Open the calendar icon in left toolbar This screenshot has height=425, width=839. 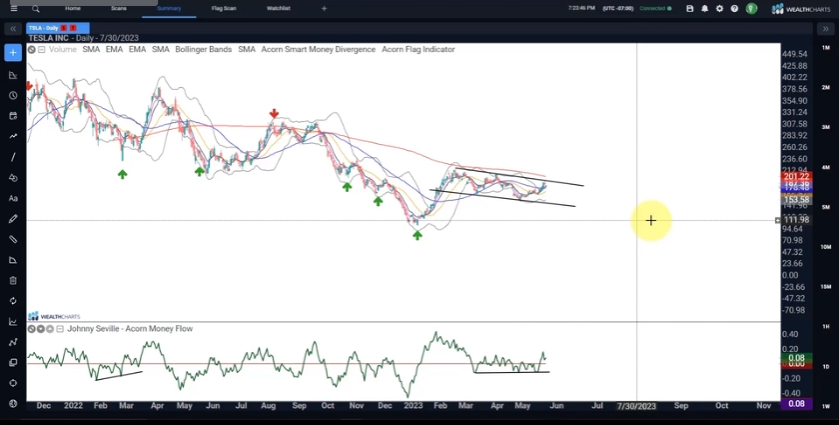pos(13,116)
